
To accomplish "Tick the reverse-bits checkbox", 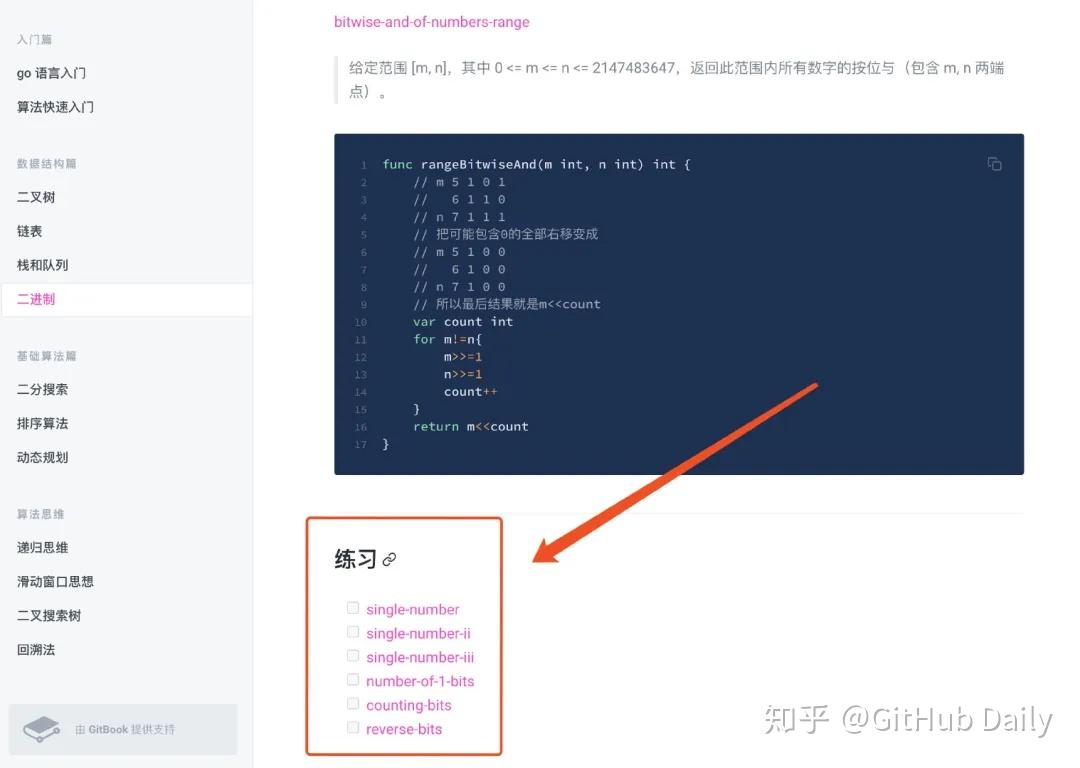I will tap(353, 727).
